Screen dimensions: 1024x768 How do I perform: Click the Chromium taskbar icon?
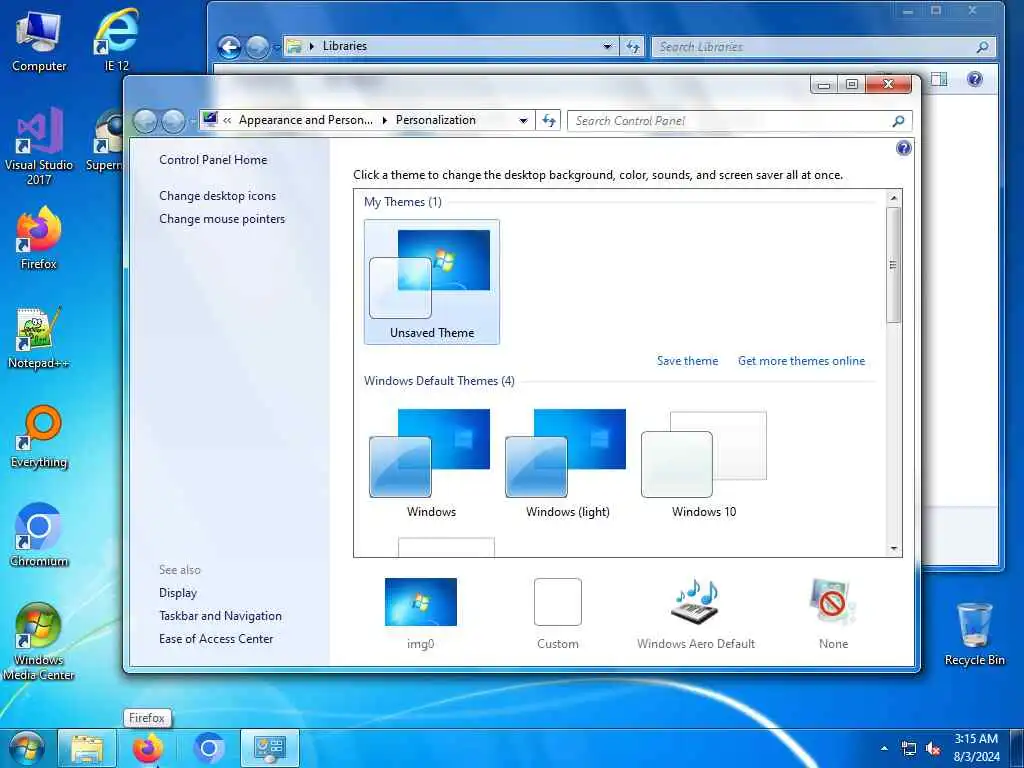[209, 749]
